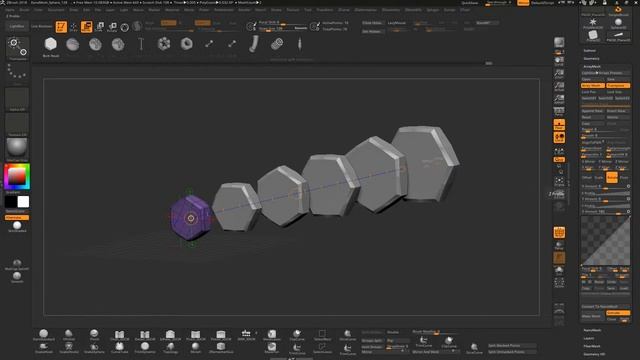
Task: Expand the FiberMesh subpalette
Action: tap(592, 346)
